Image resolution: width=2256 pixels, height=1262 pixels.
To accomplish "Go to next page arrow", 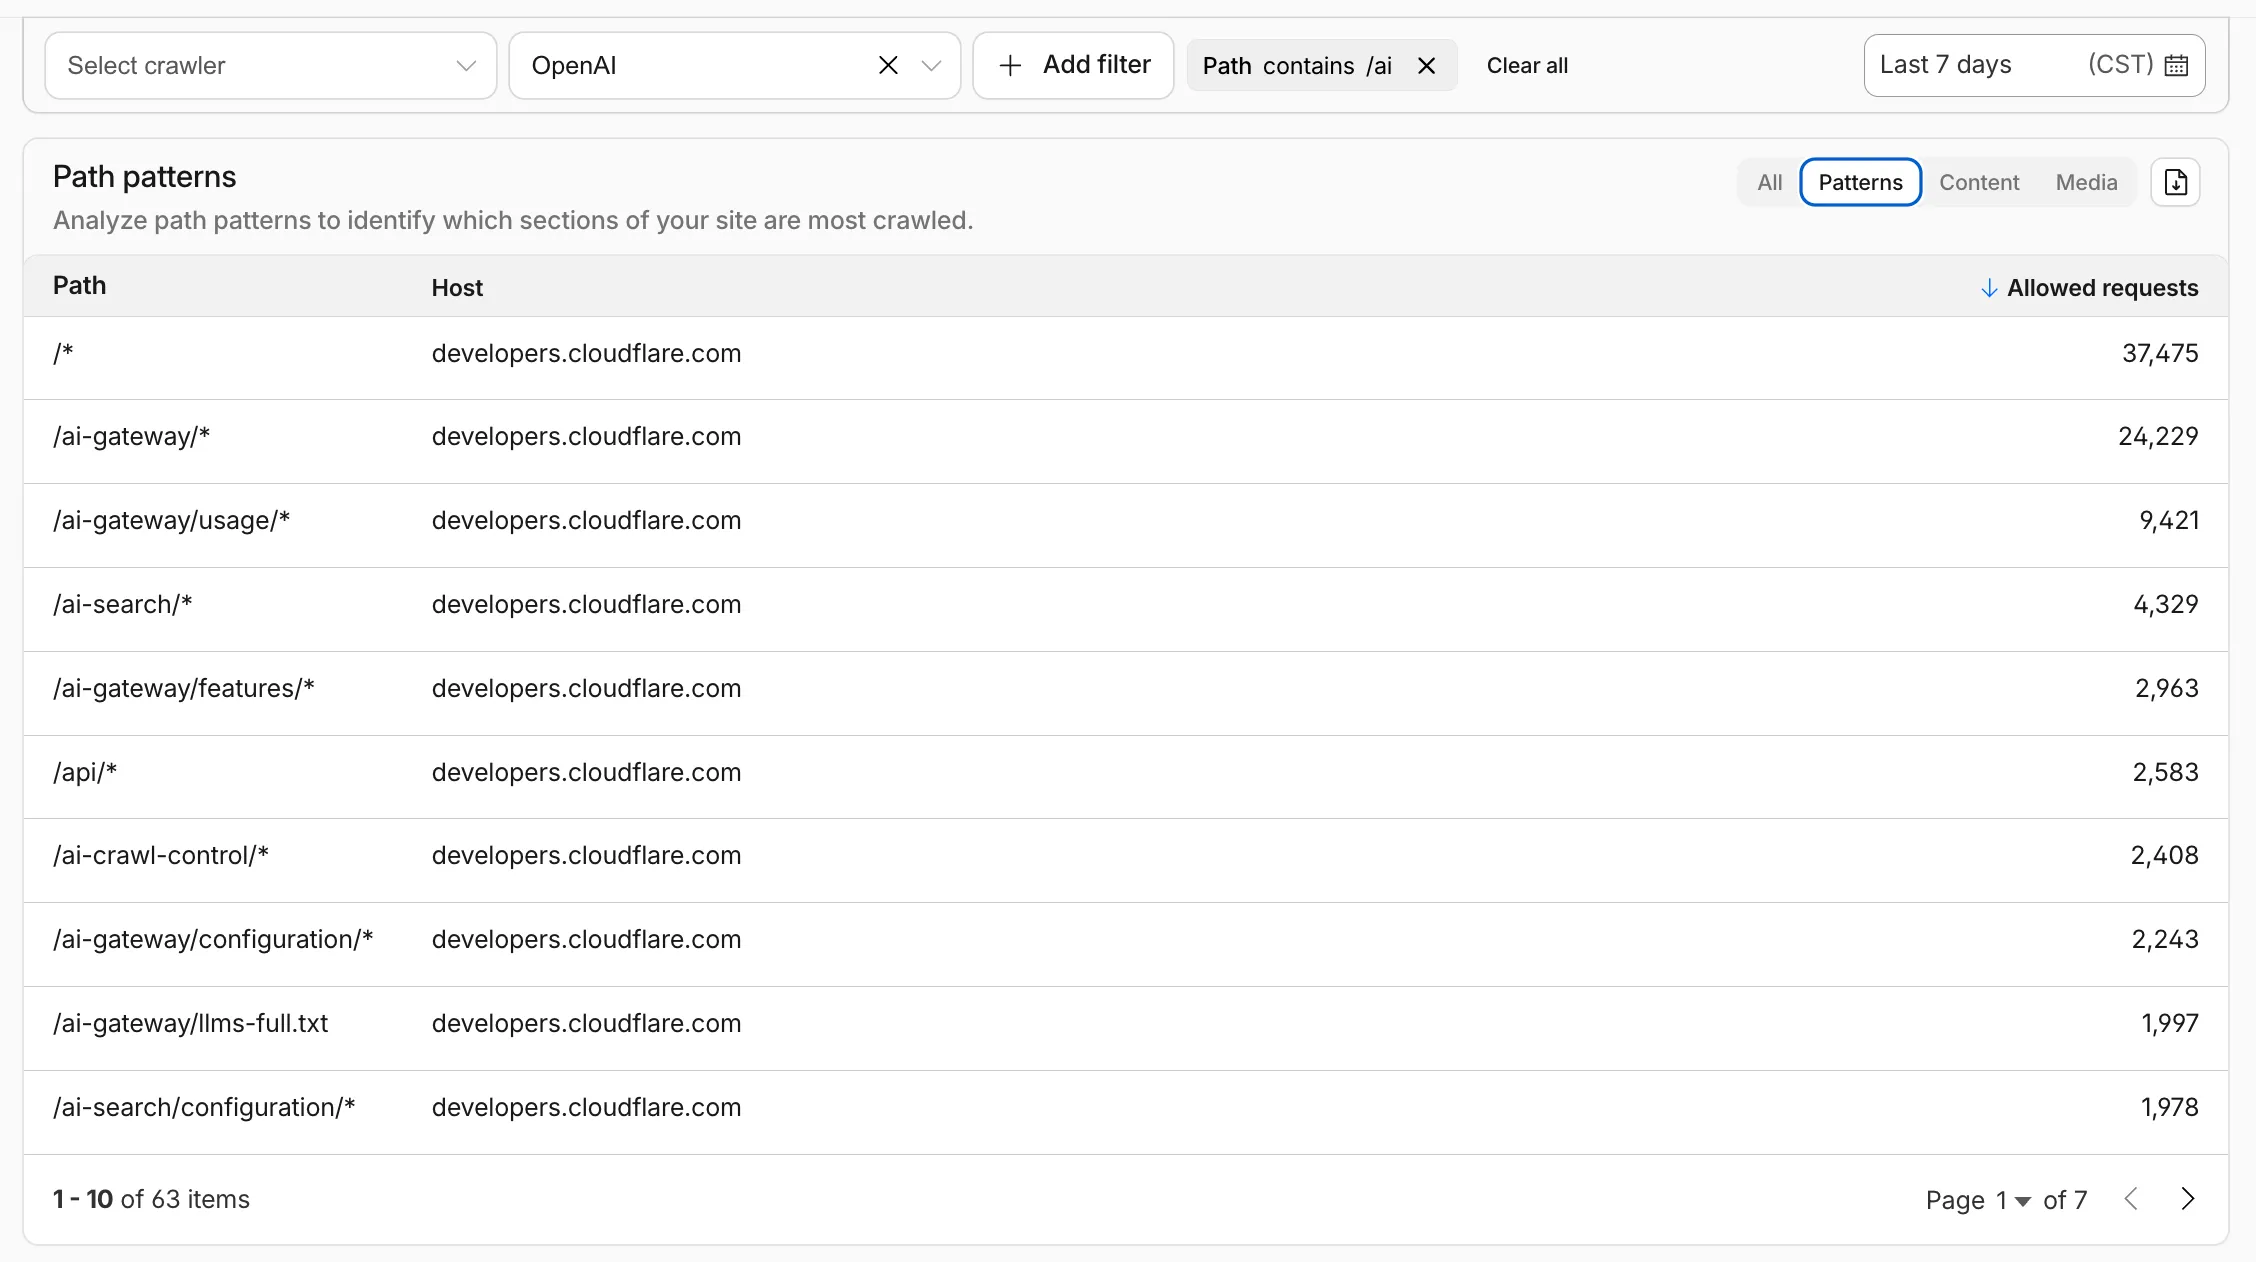I will tap(2187, 1199).
